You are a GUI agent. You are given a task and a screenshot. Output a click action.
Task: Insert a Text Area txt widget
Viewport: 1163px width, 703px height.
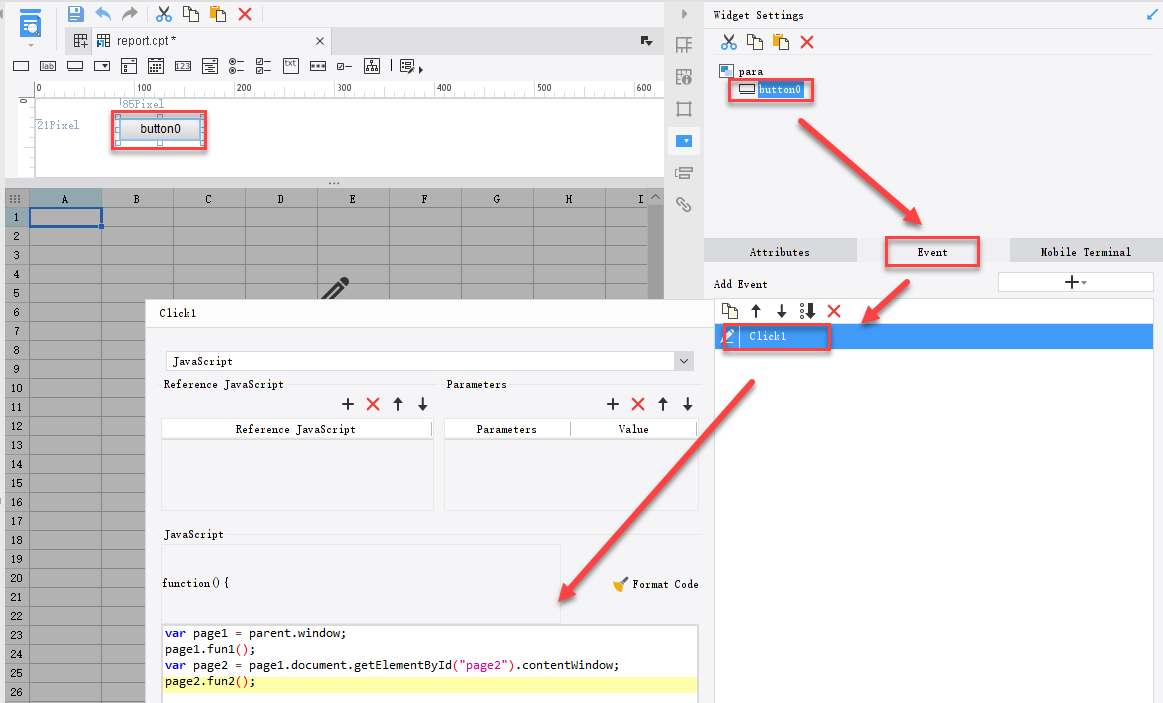point(291,66)
